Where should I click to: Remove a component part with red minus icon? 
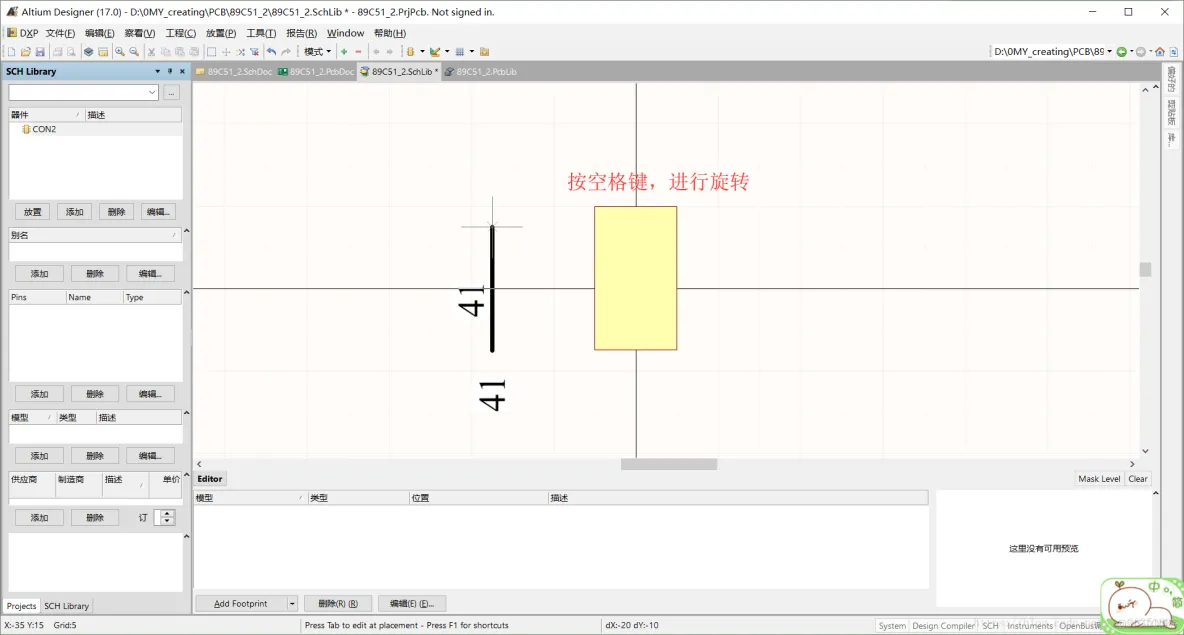pyautogui.click(x=359, y=52)
